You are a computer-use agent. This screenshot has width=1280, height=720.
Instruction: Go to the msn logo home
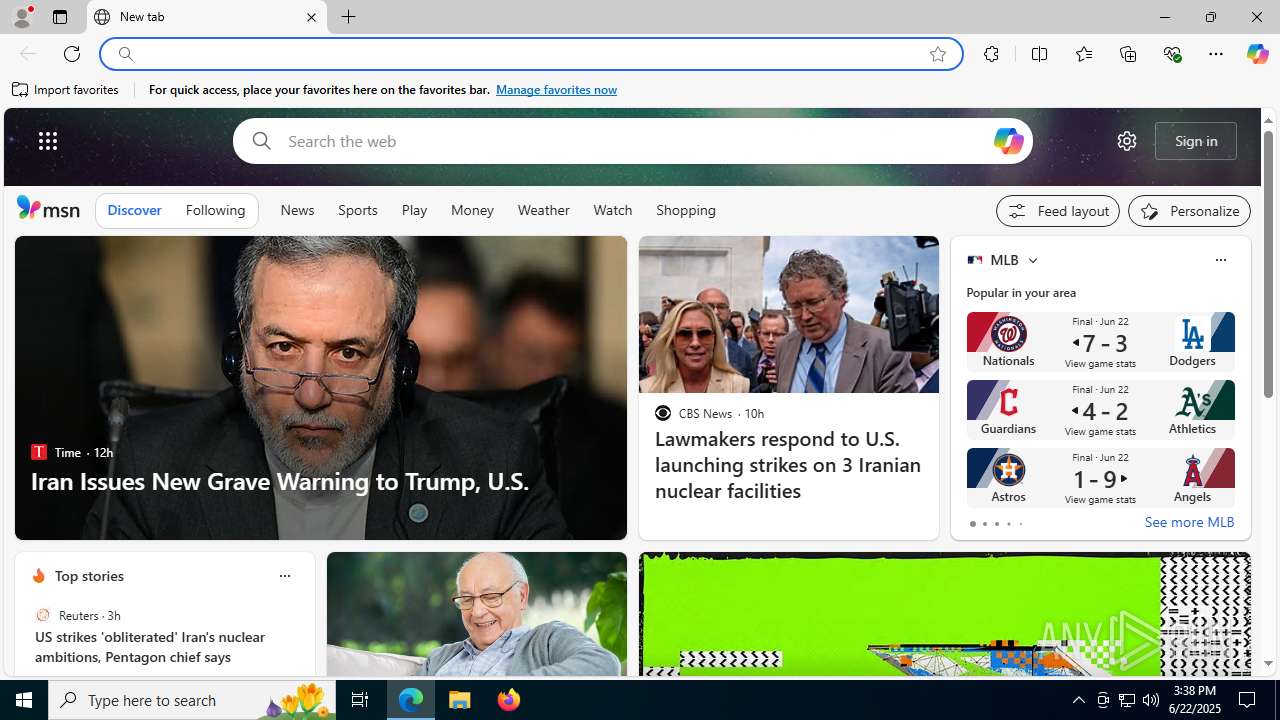(x=48, y=208)
